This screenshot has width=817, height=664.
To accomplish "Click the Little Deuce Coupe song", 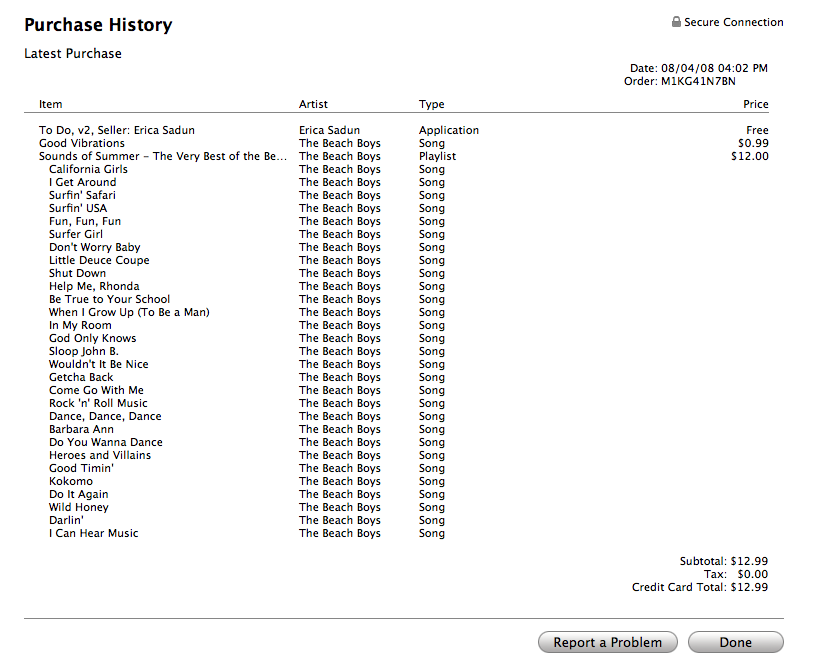I will (99, 260).
